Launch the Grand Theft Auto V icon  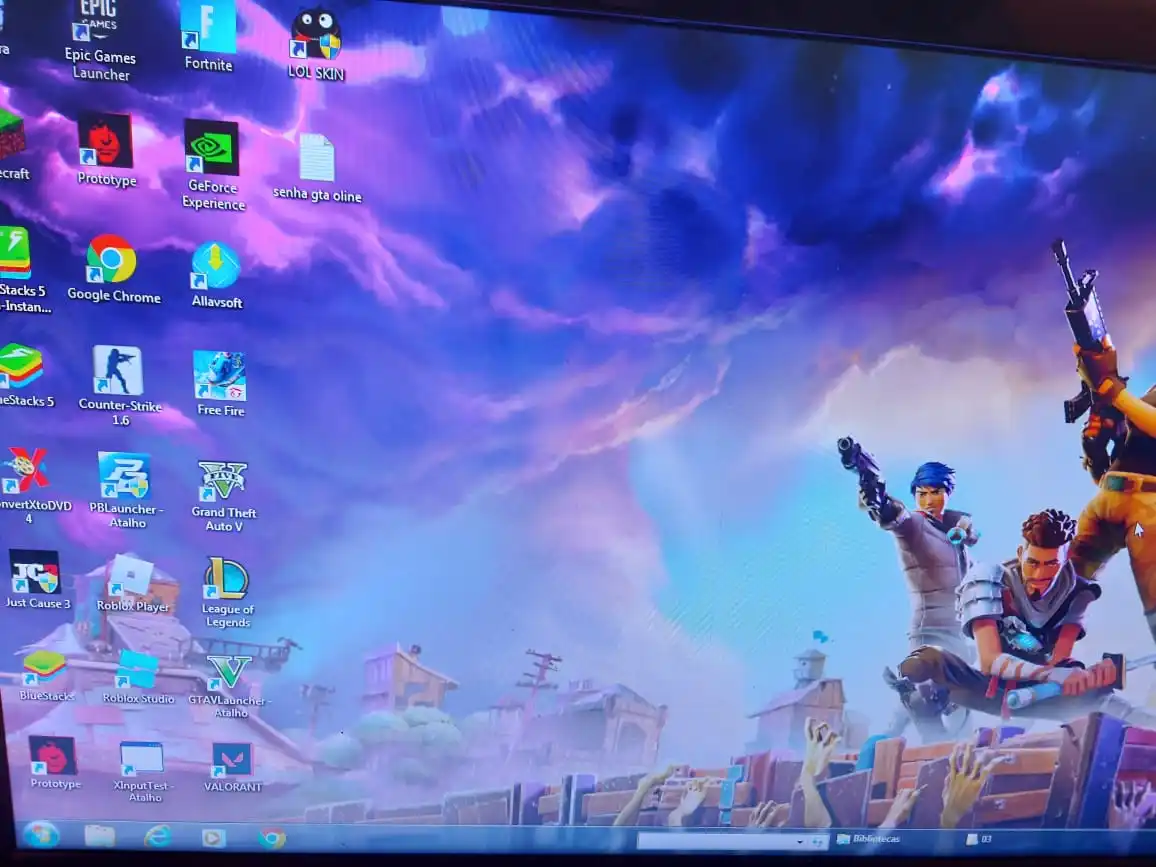[x=223, y=496]
